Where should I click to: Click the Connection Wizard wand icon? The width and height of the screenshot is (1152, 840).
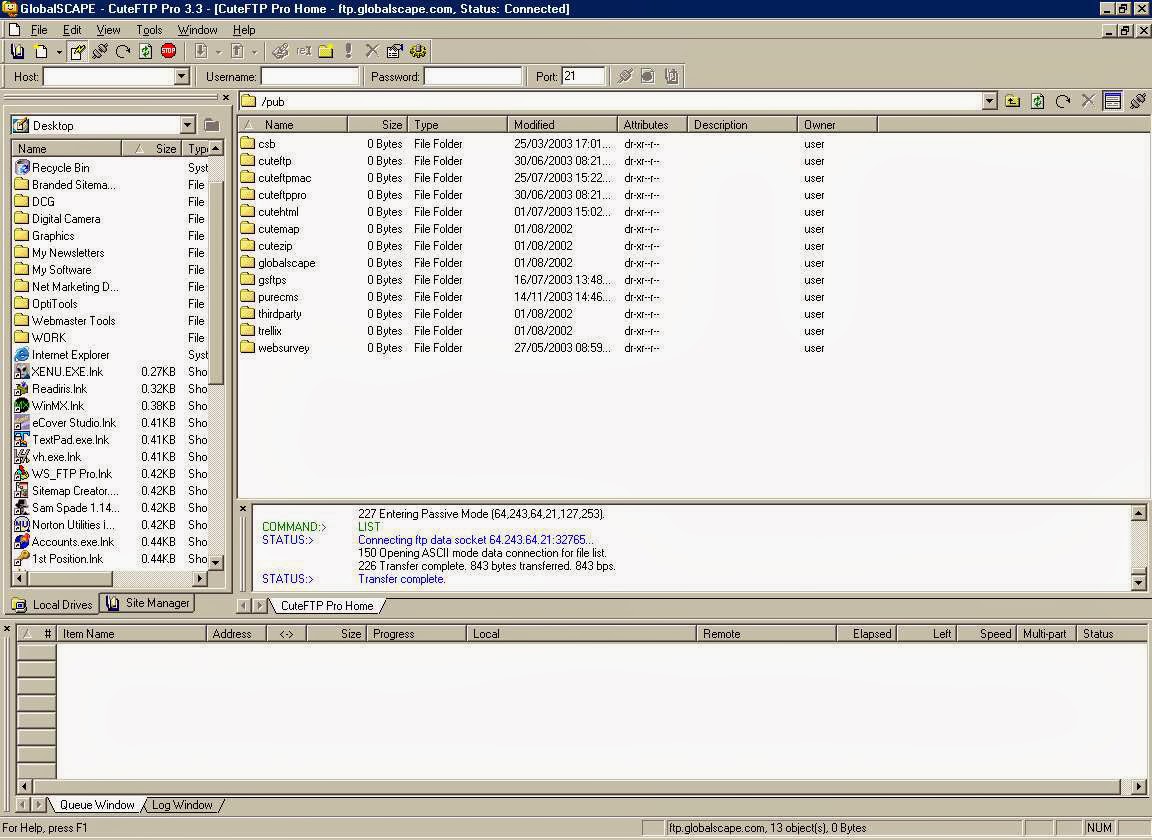pyautogui.click(x=77, y=51)
